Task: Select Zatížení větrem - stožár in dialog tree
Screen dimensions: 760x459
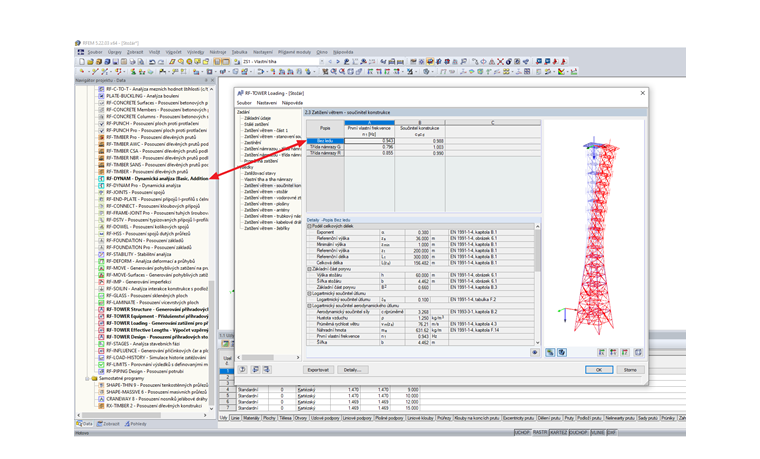Action: tap(266, 191)
